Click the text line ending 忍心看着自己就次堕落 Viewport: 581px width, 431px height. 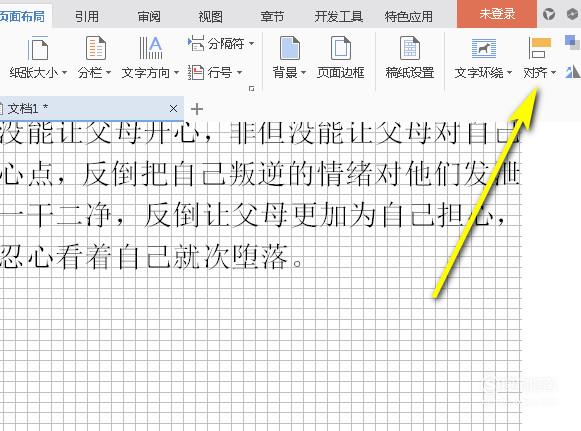point(151,256)
